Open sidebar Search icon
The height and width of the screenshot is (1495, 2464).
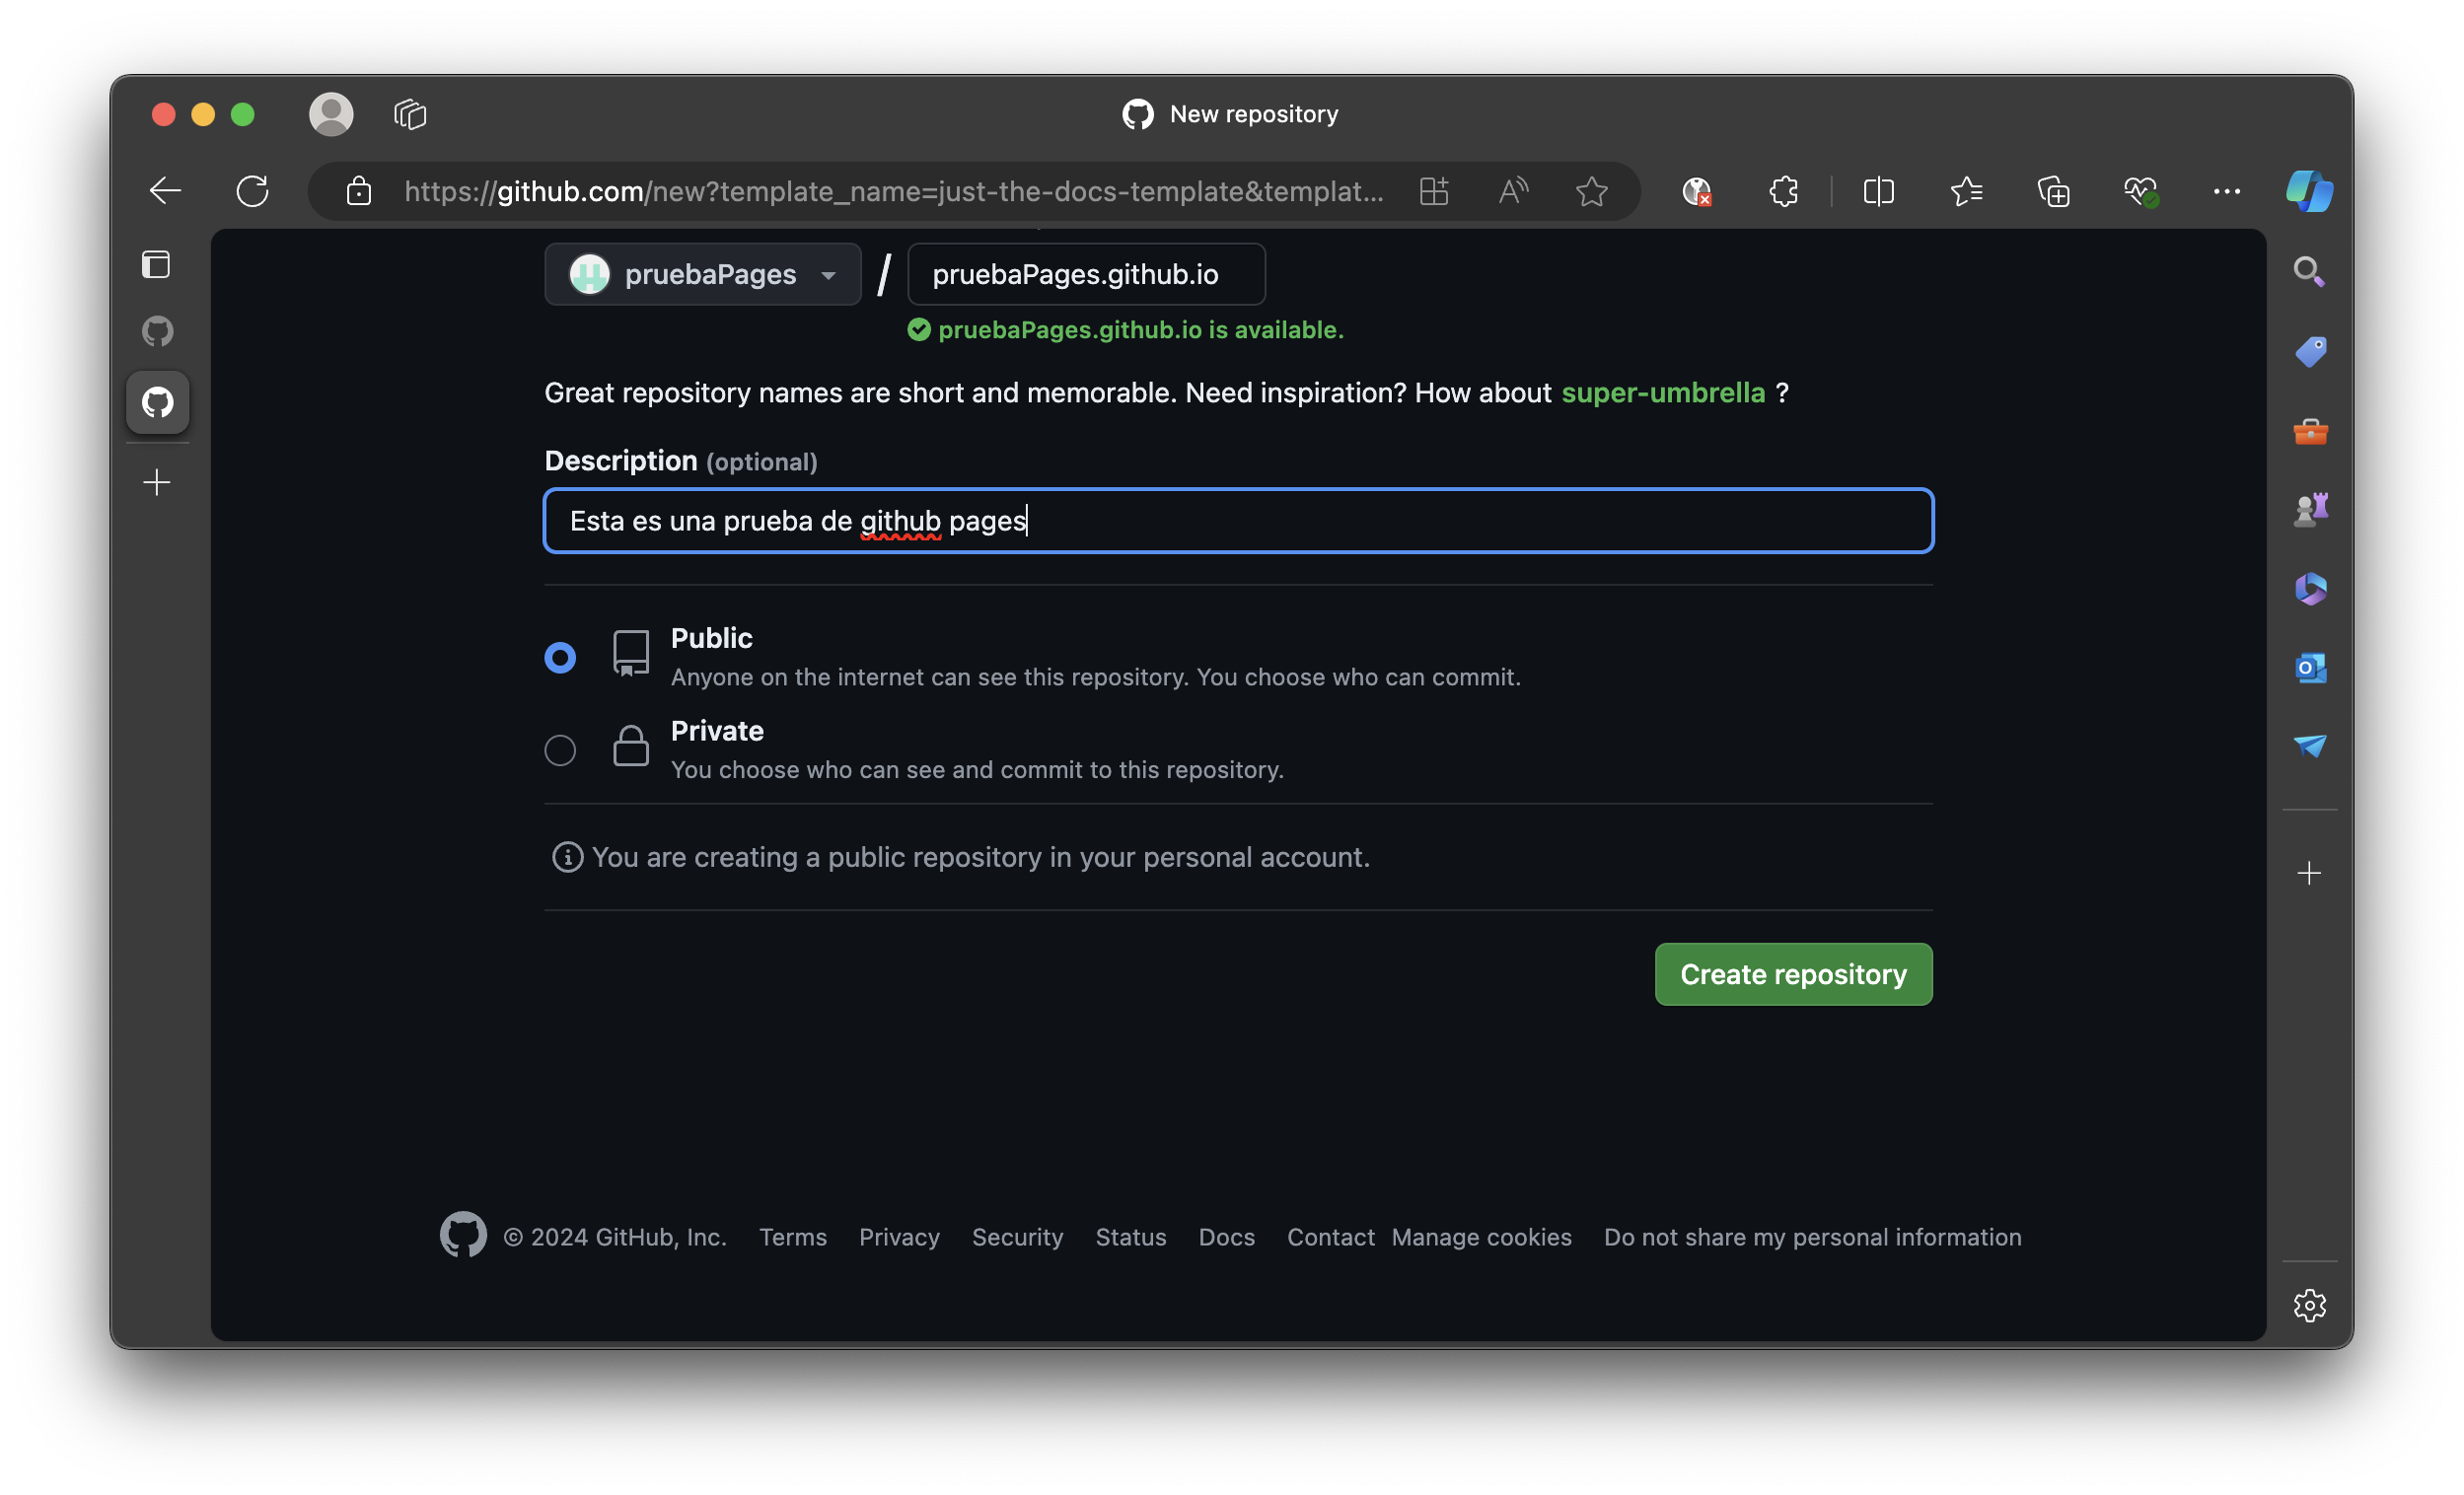click(x=2309, y=271)
